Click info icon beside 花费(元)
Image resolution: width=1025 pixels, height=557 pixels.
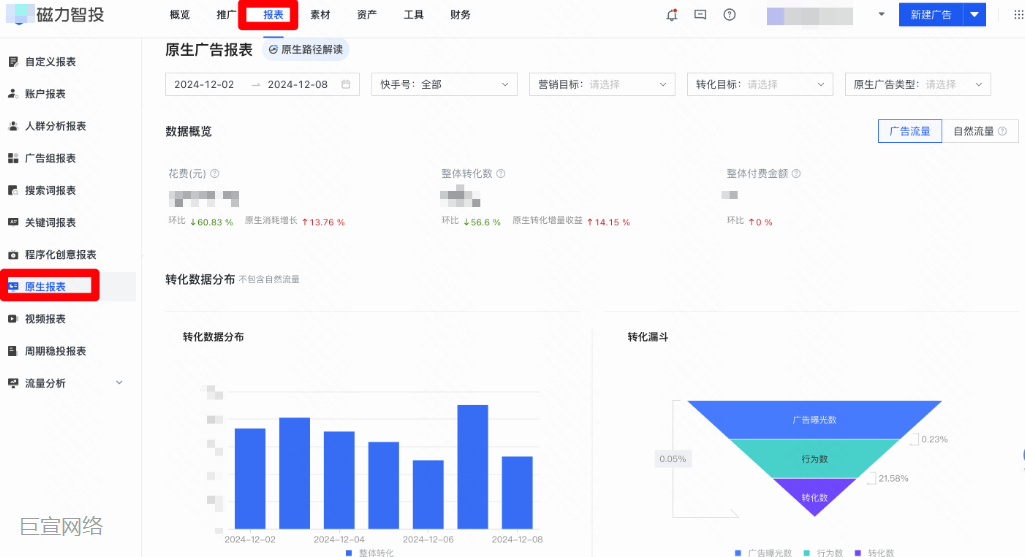[x=214, y=173]
